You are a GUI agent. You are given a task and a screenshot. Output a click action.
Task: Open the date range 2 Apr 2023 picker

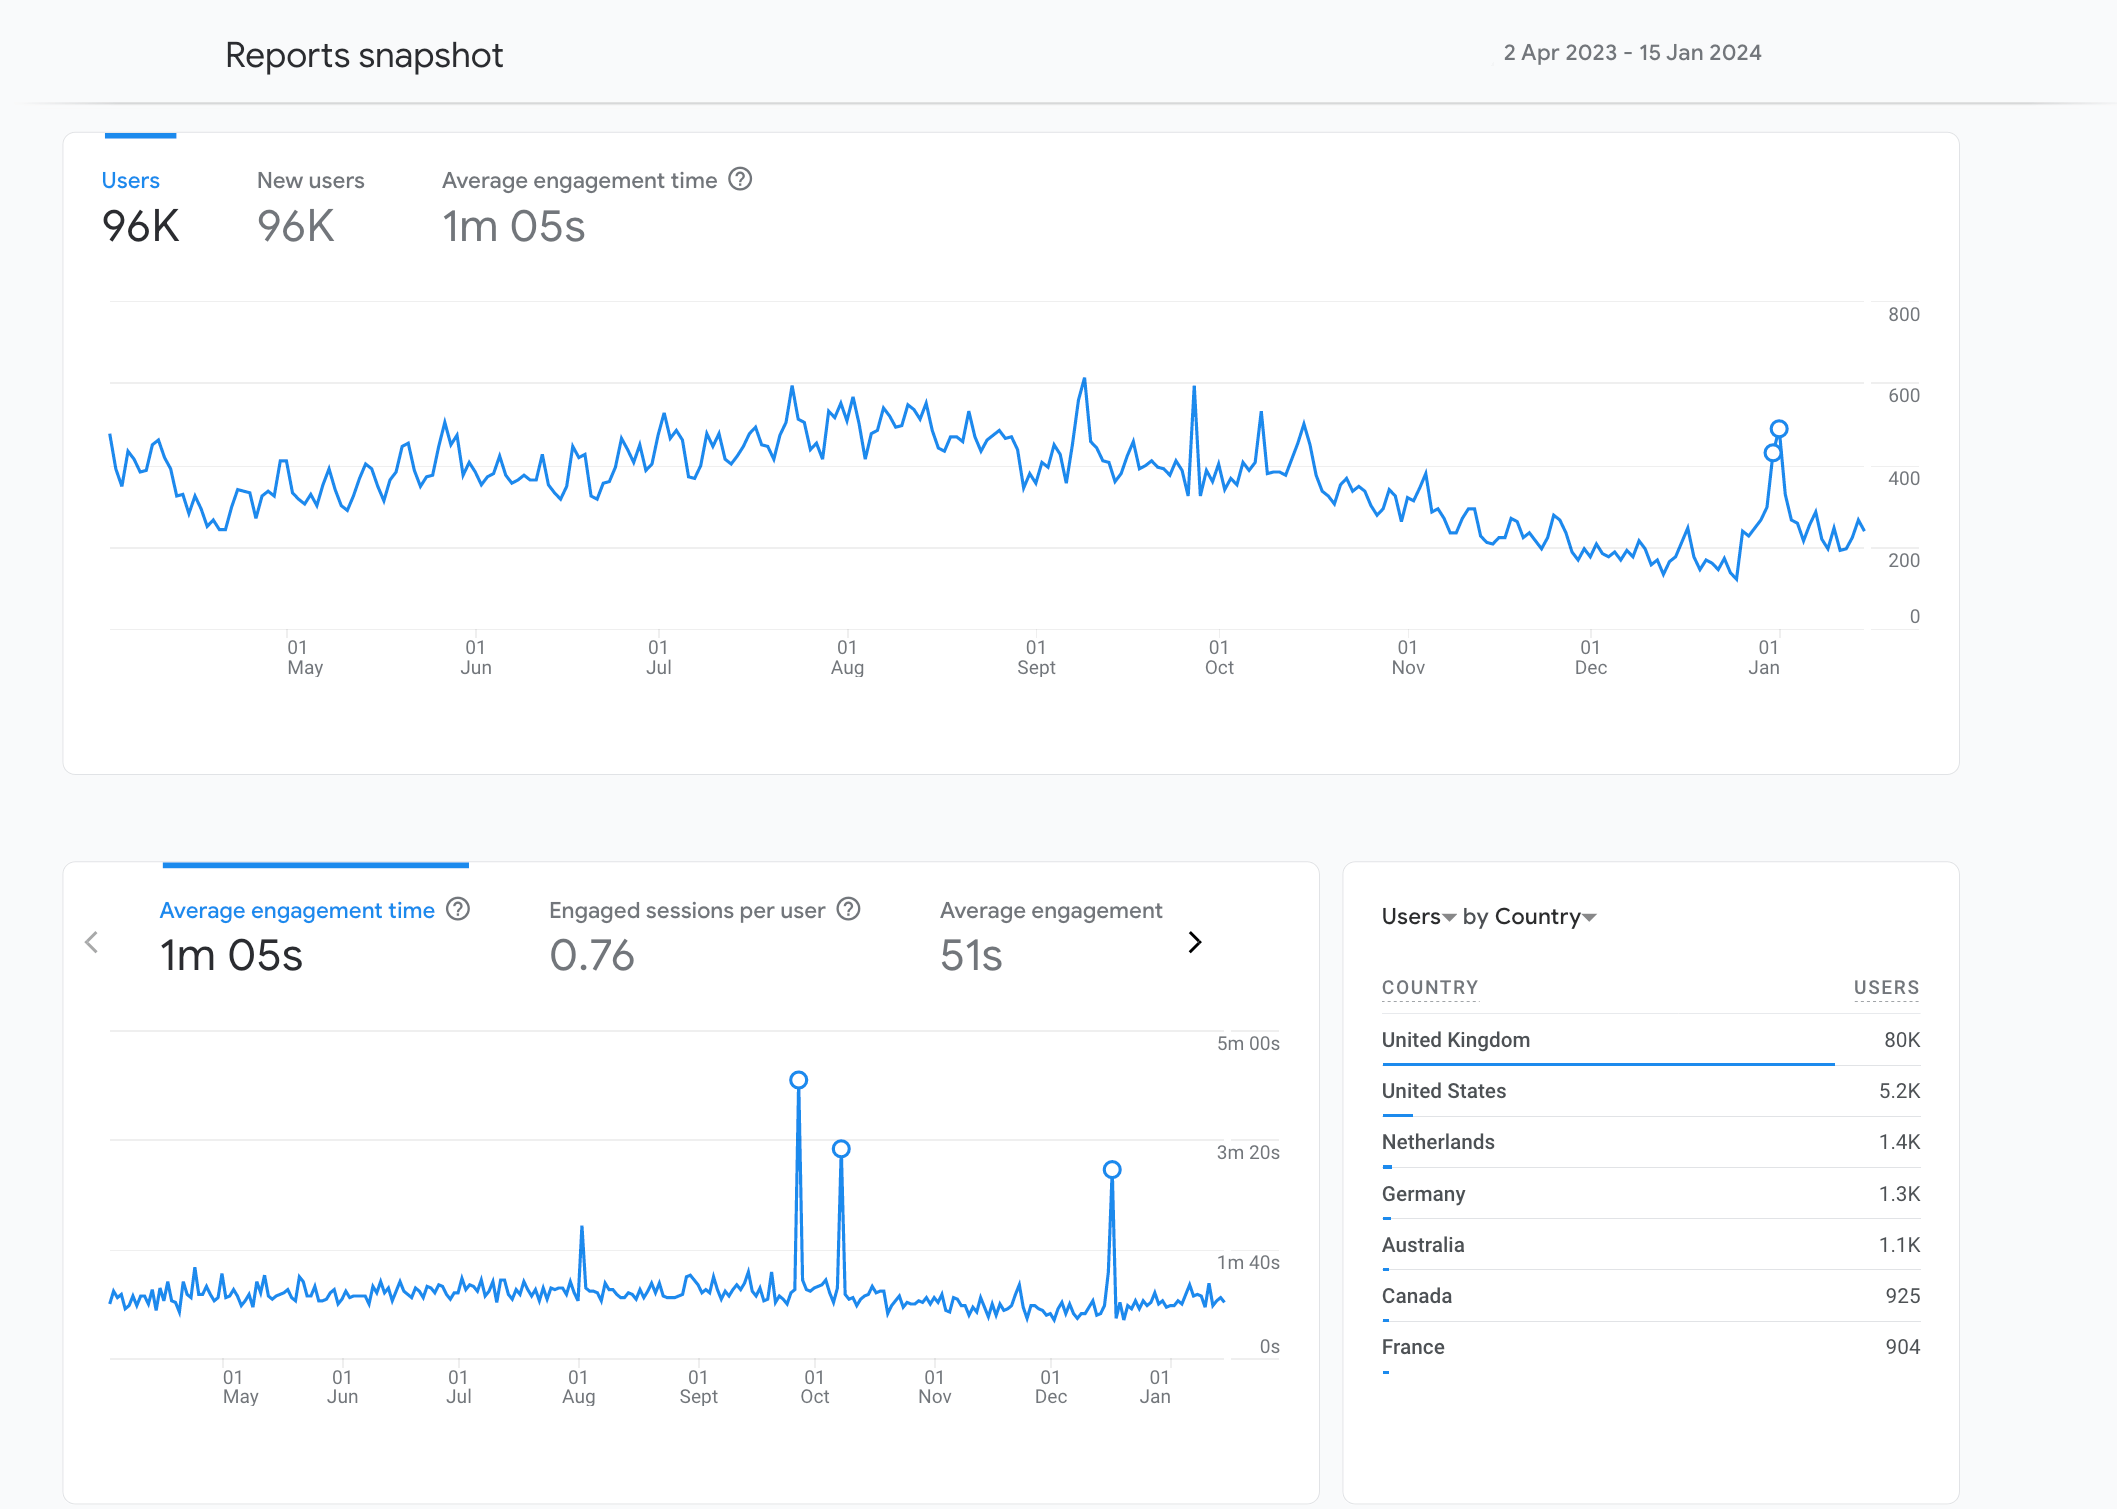(1632, 53)
